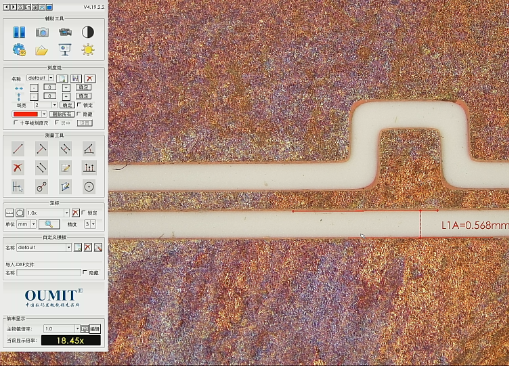Select the pencil note annotation tool
Image resolution: width=509 pixels, height=366 pixels.
65,168
